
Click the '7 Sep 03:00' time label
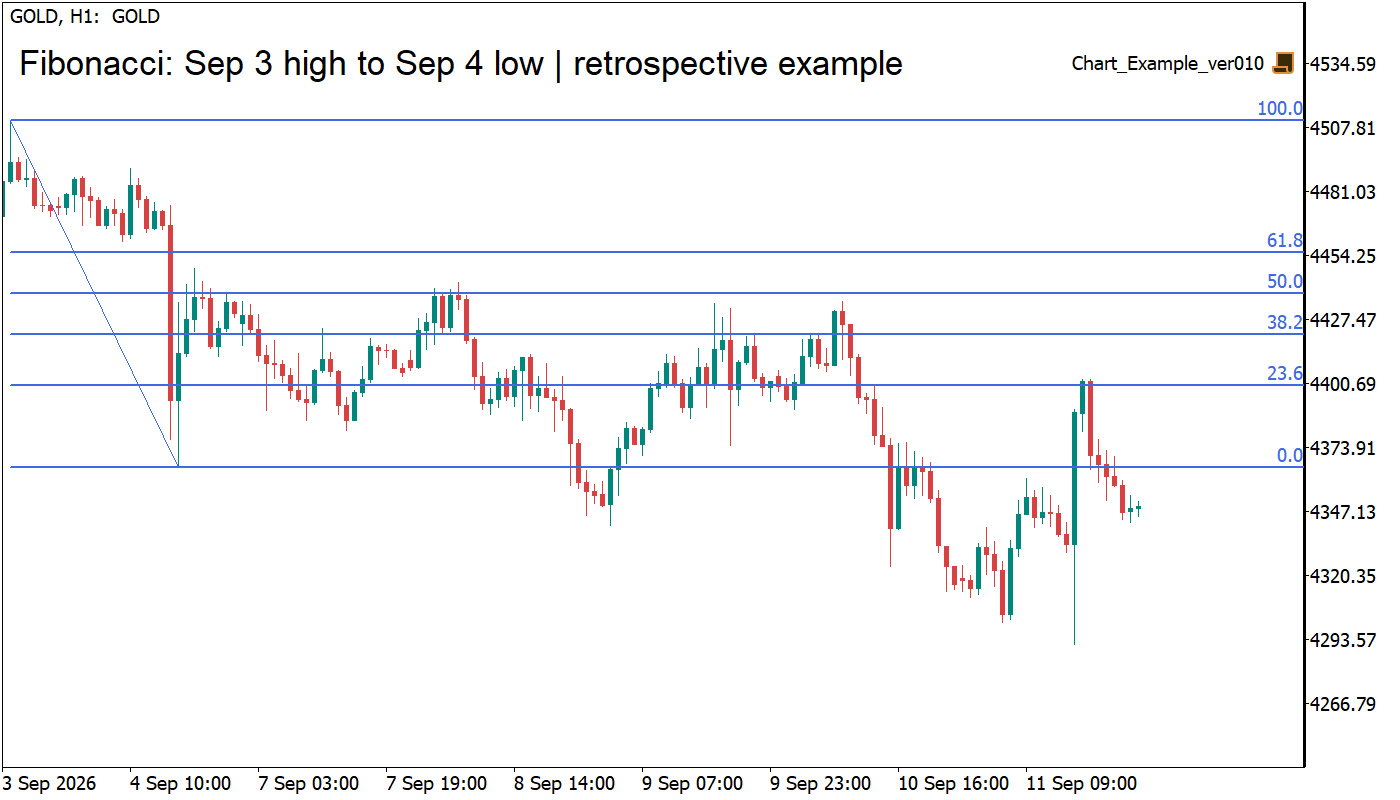click(308, 783)
